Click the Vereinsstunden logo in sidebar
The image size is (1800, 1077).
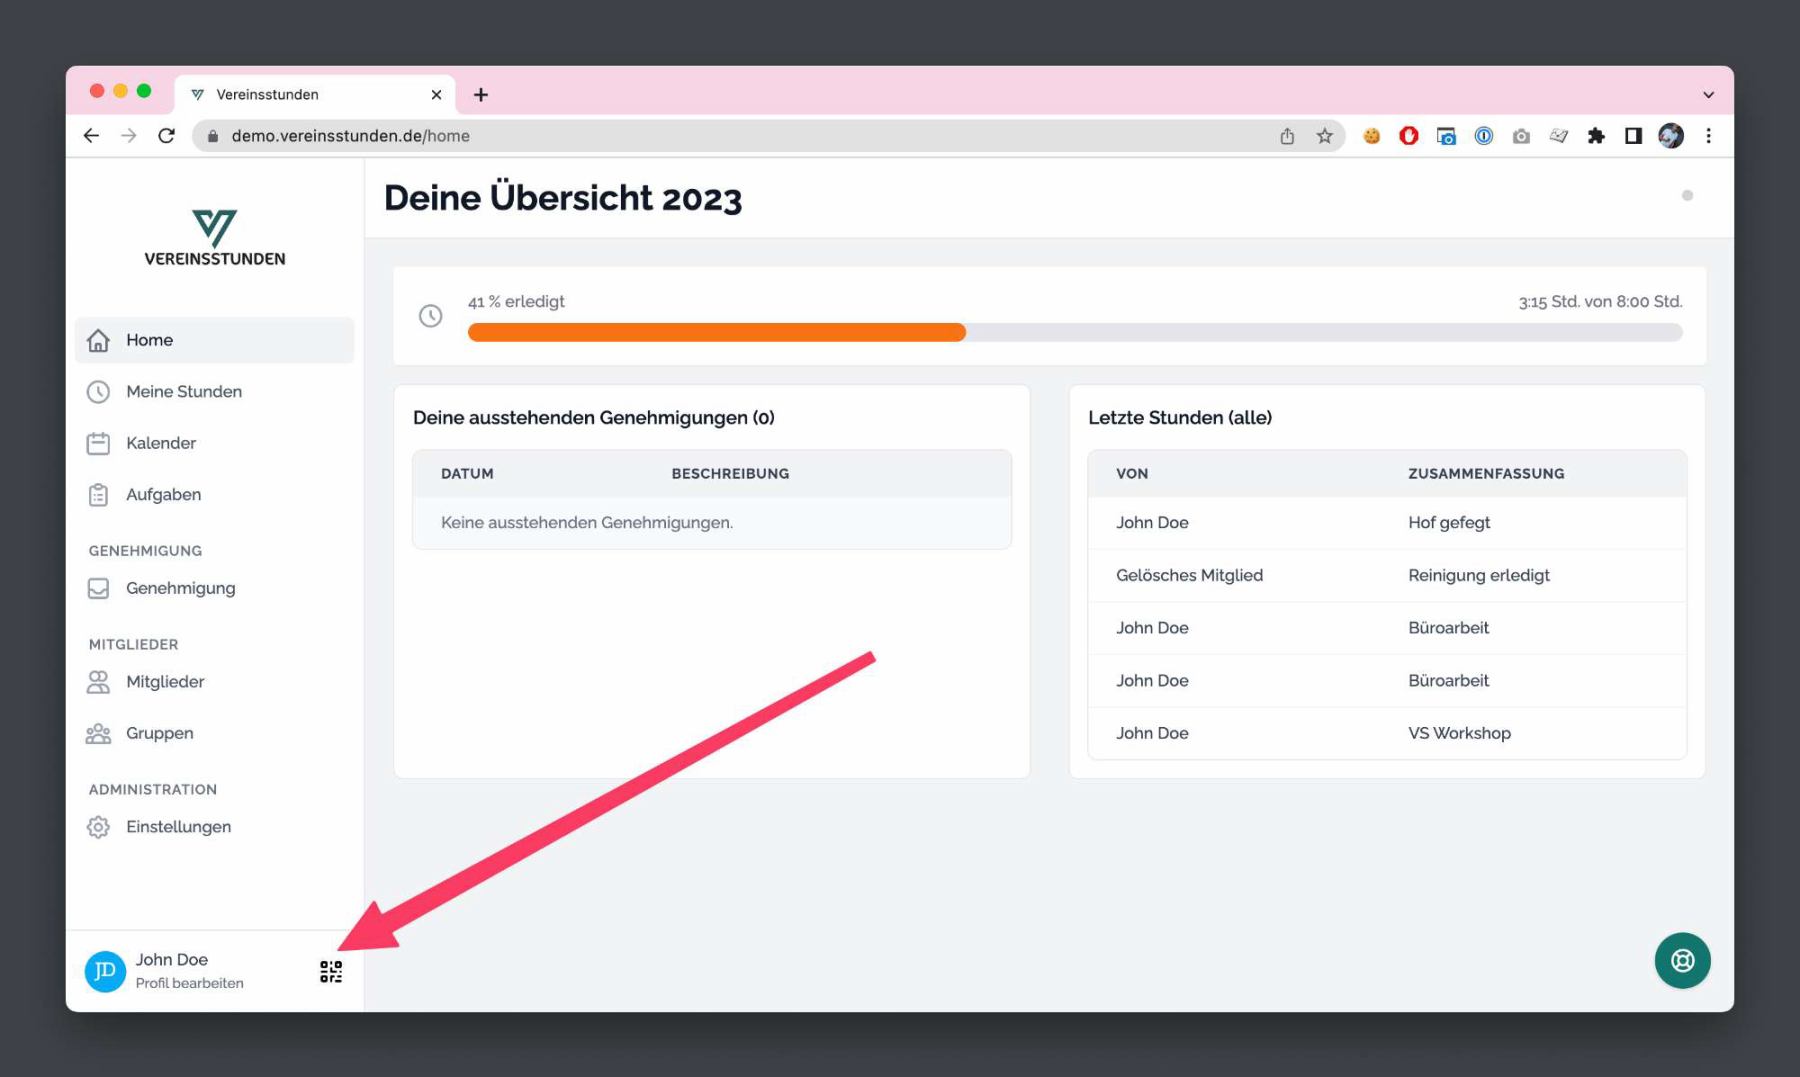click(214, 238)
